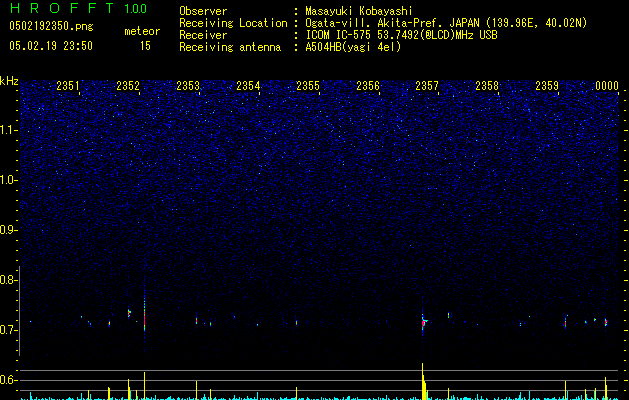Screen dimensions: 629x400
Task: Click the 1.0 frequency axis label
Action: tap(9, 180)
